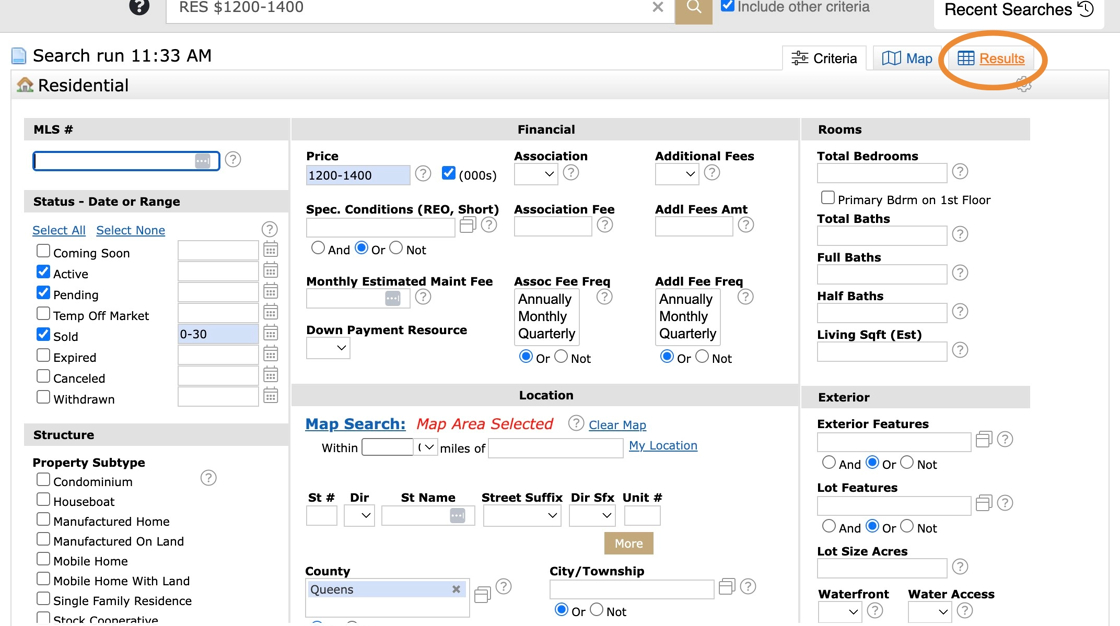Open lookup icon beside County list
Image resolution: width=1120 pixels, height=626 pixels.
click(482, 595)
